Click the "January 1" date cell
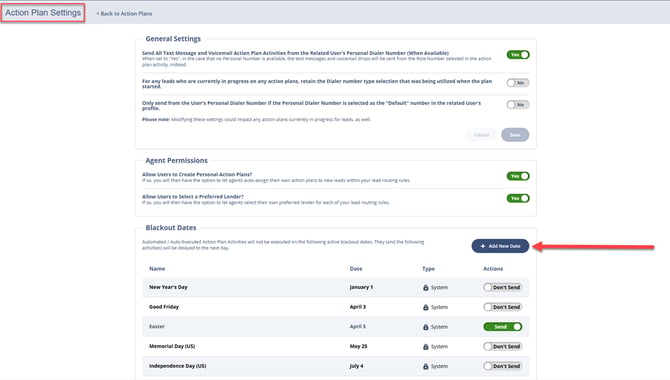 pyautogui.click(x=361, y=287)
